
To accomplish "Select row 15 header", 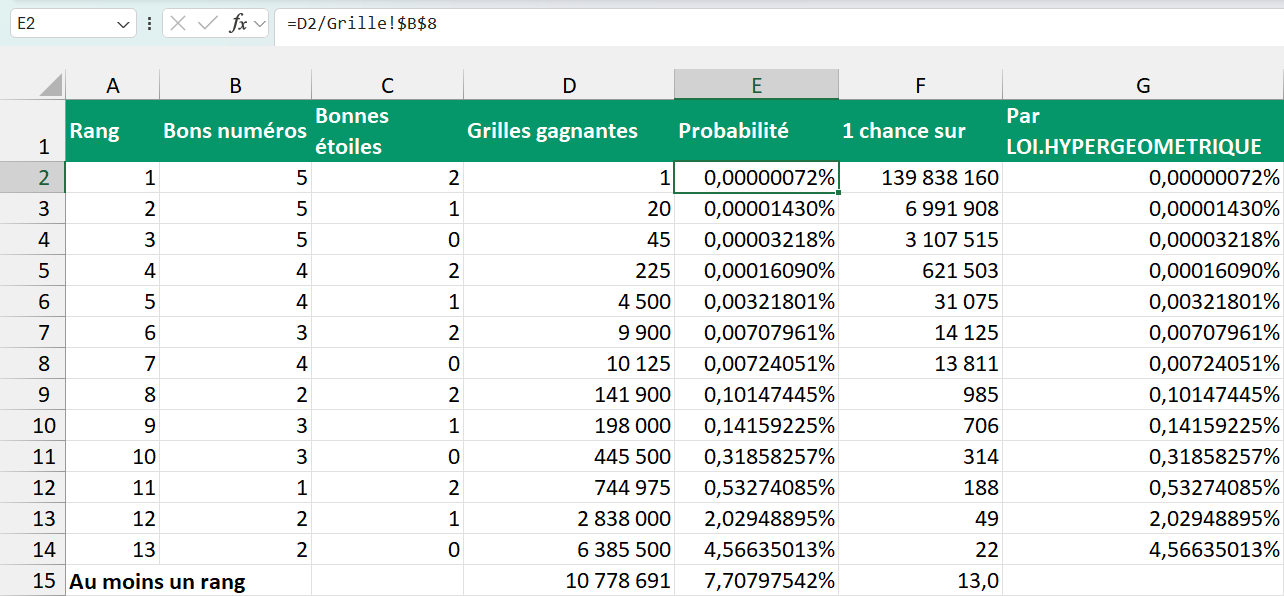I will coord(33,581).
